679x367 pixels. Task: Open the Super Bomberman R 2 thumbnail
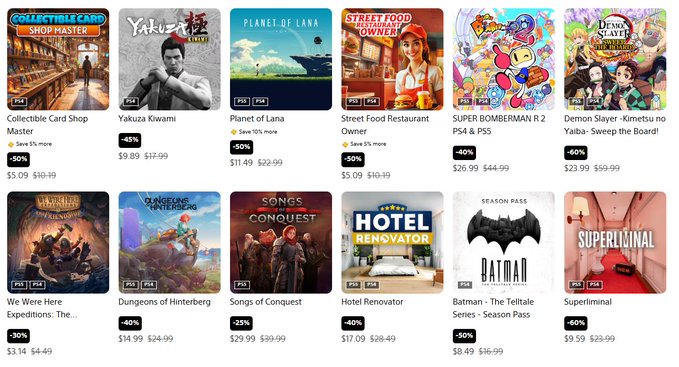(x=504, y=59)
